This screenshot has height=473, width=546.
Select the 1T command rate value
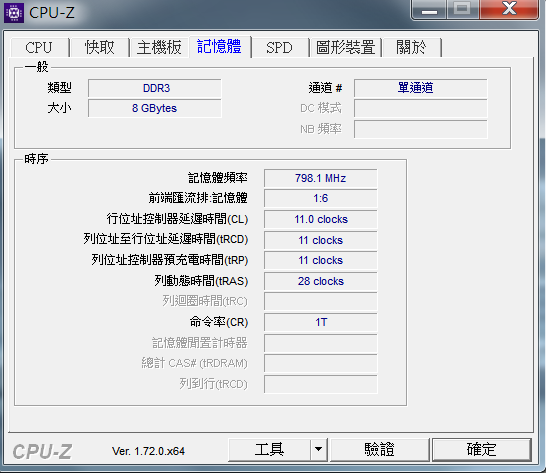[321, 323]
